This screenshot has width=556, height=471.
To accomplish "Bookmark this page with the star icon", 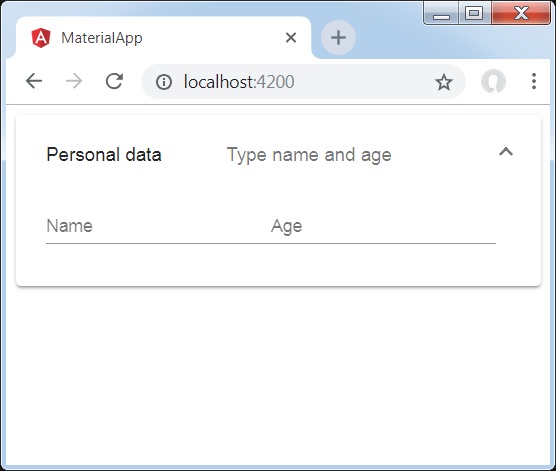I will pyautogui.click(x=444, y=82).
